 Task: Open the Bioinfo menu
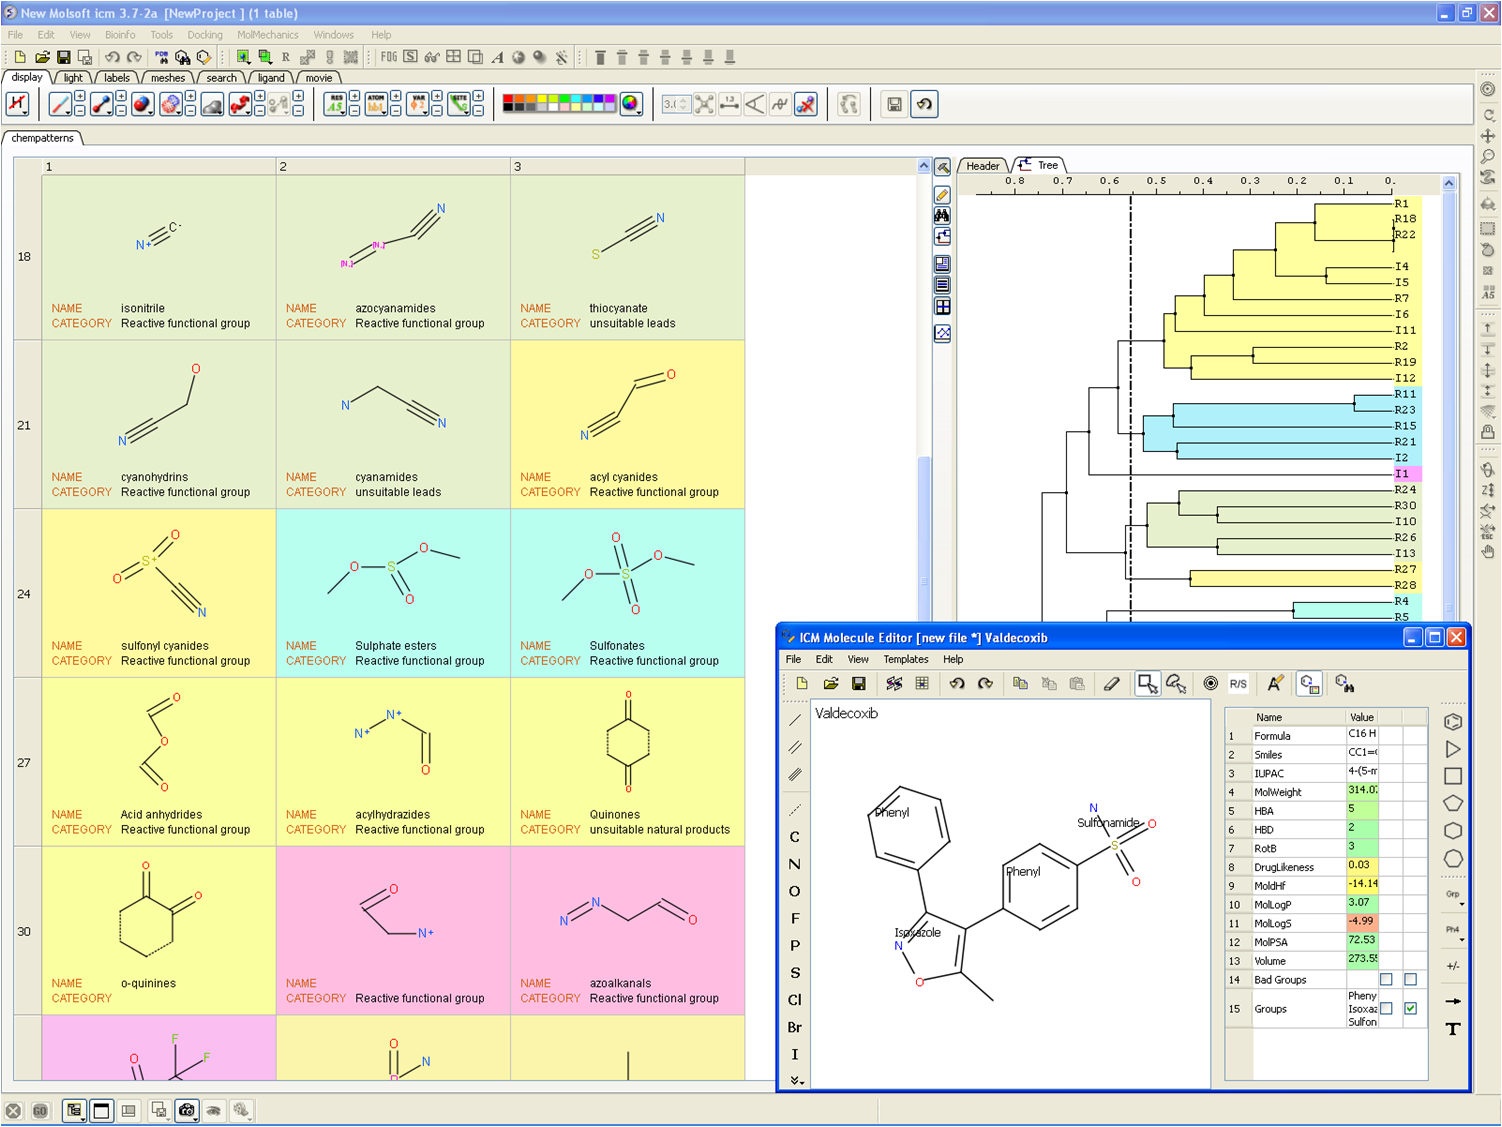[x=120, y=35]
